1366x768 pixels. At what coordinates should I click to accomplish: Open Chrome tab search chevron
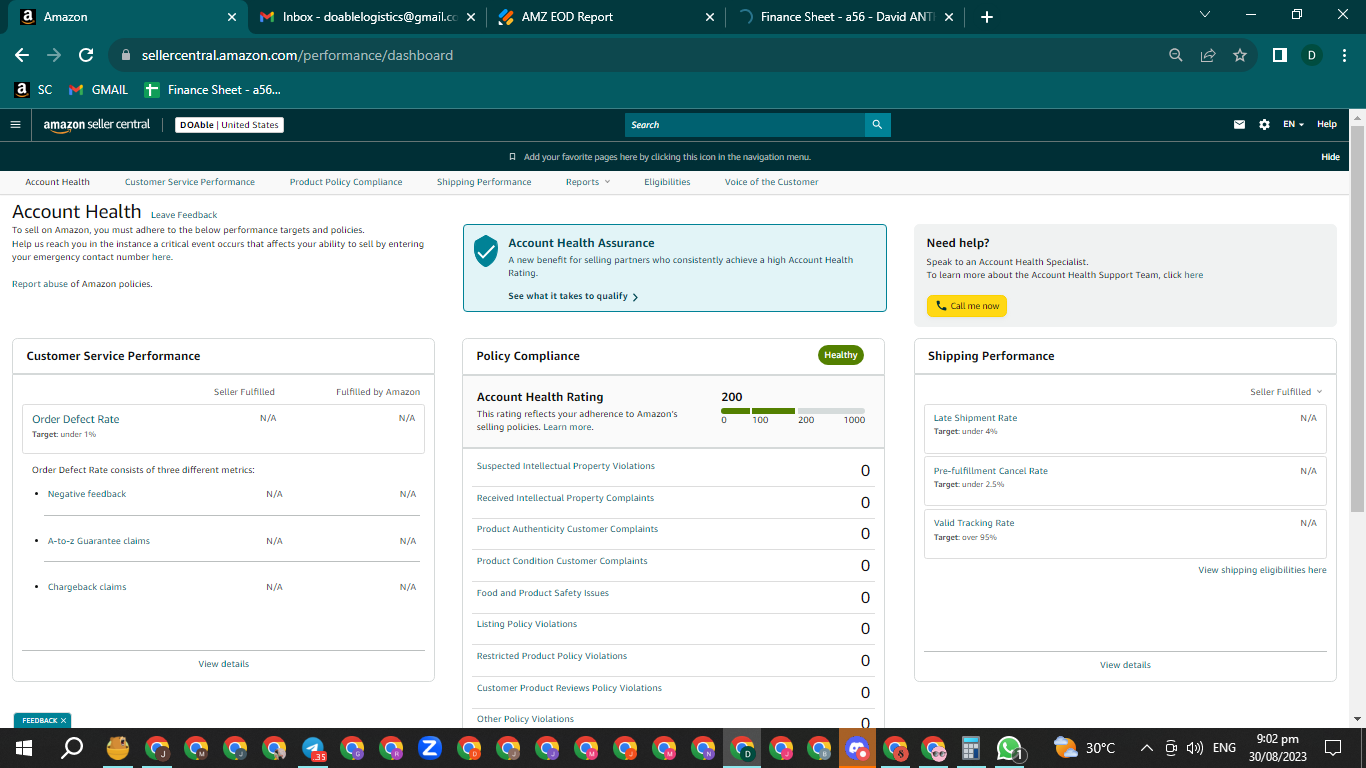[x=1204, y=15]
